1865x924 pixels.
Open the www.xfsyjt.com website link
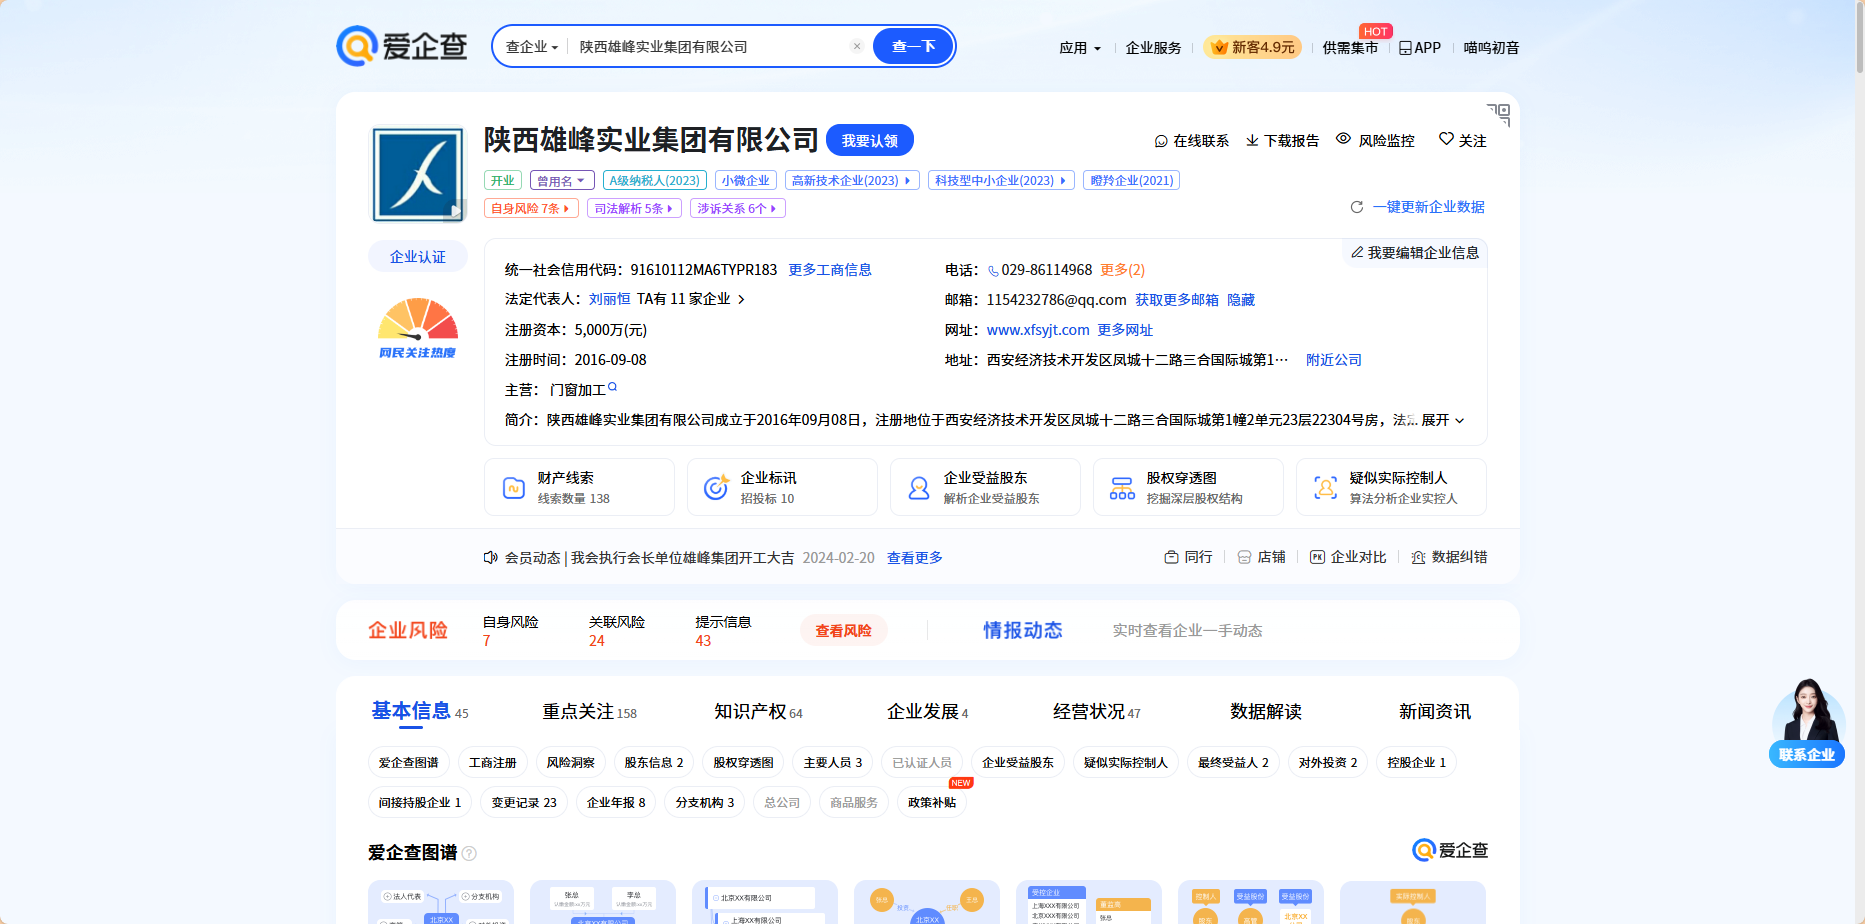1037,330
